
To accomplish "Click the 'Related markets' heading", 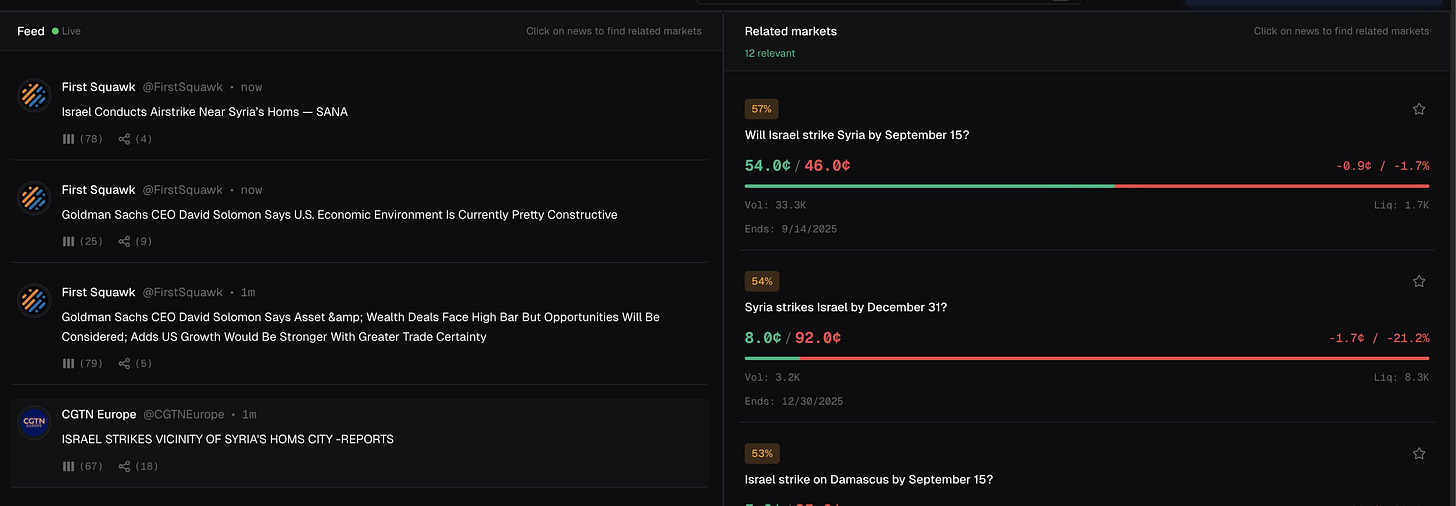I will tap(791, 31).
